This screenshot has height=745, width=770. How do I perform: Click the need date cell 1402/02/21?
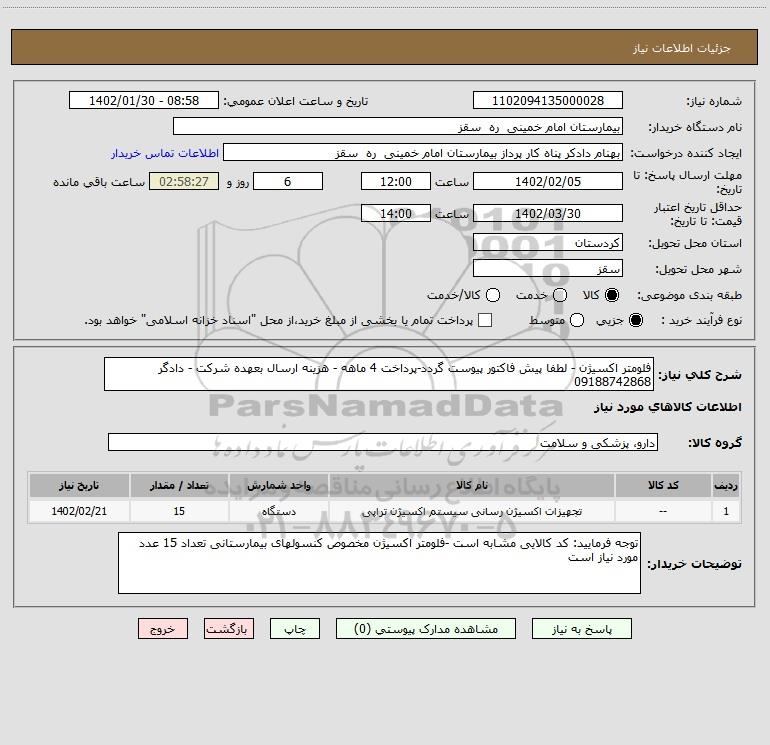(79, 511)
